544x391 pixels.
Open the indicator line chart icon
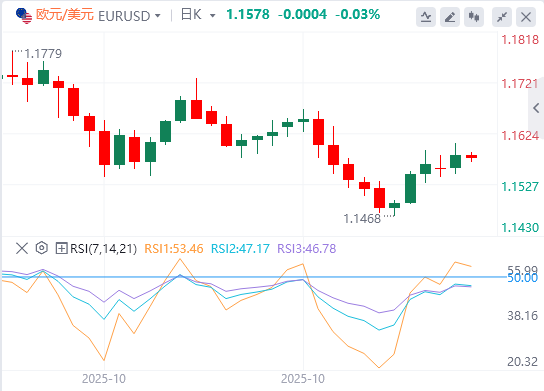click(426, 17)
